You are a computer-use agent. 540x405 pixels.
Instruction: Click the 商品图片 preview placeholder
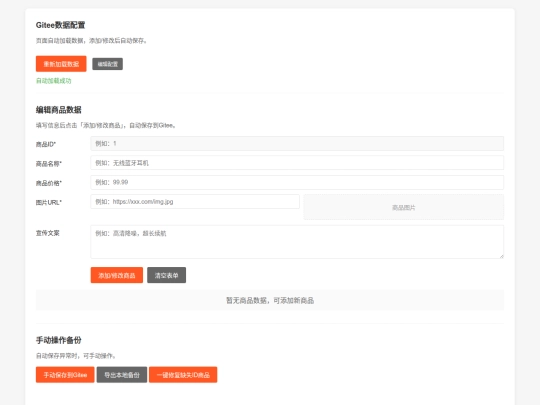pos(404,207)
